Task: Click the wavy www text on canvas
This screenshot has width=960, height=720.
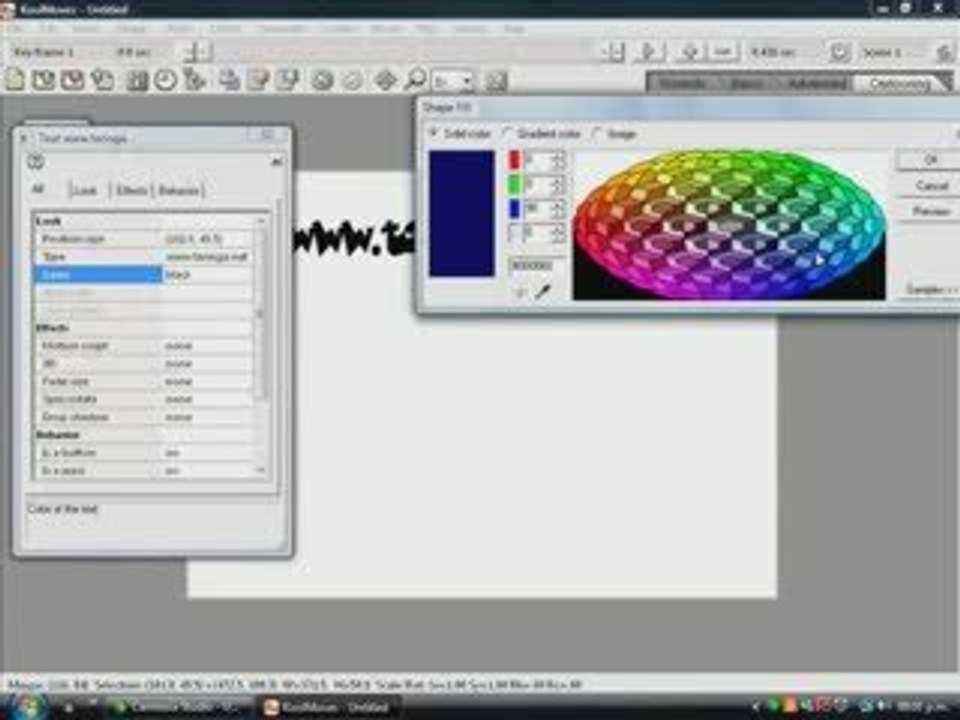Action: click(355, 236)
